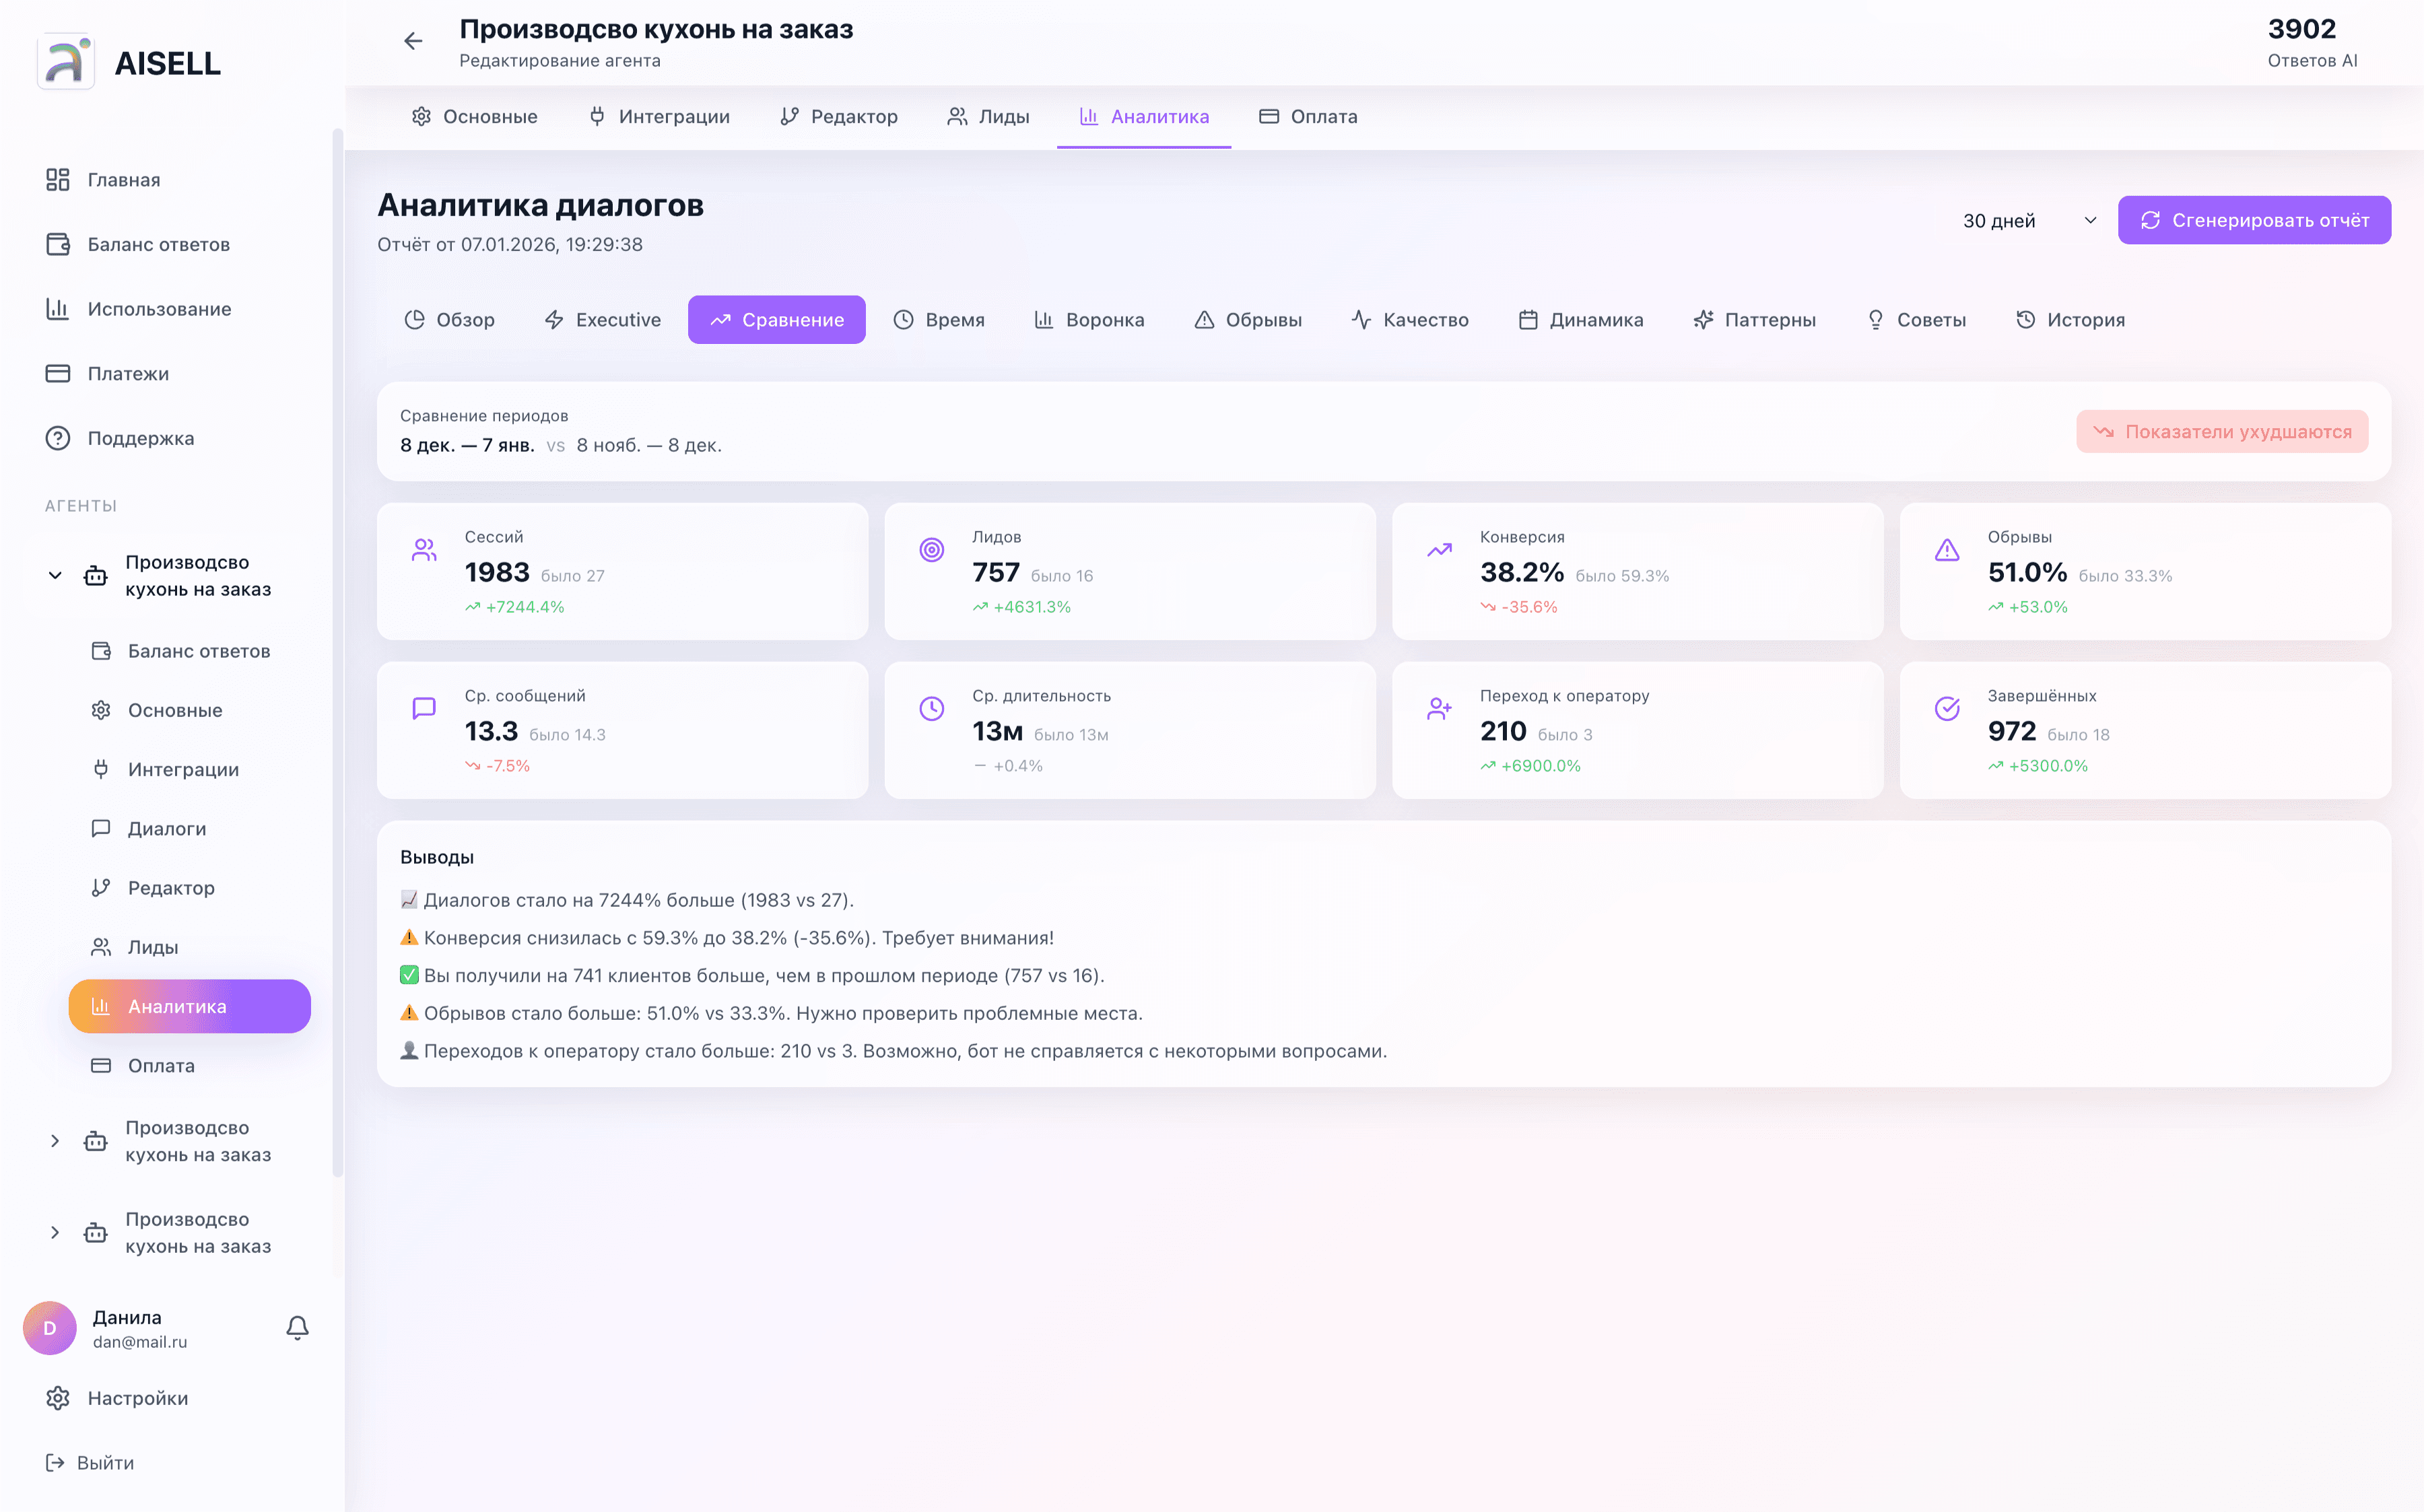Switch to the Воронка tab
Screen dimensions: 2424x1512
[1089, 320]
